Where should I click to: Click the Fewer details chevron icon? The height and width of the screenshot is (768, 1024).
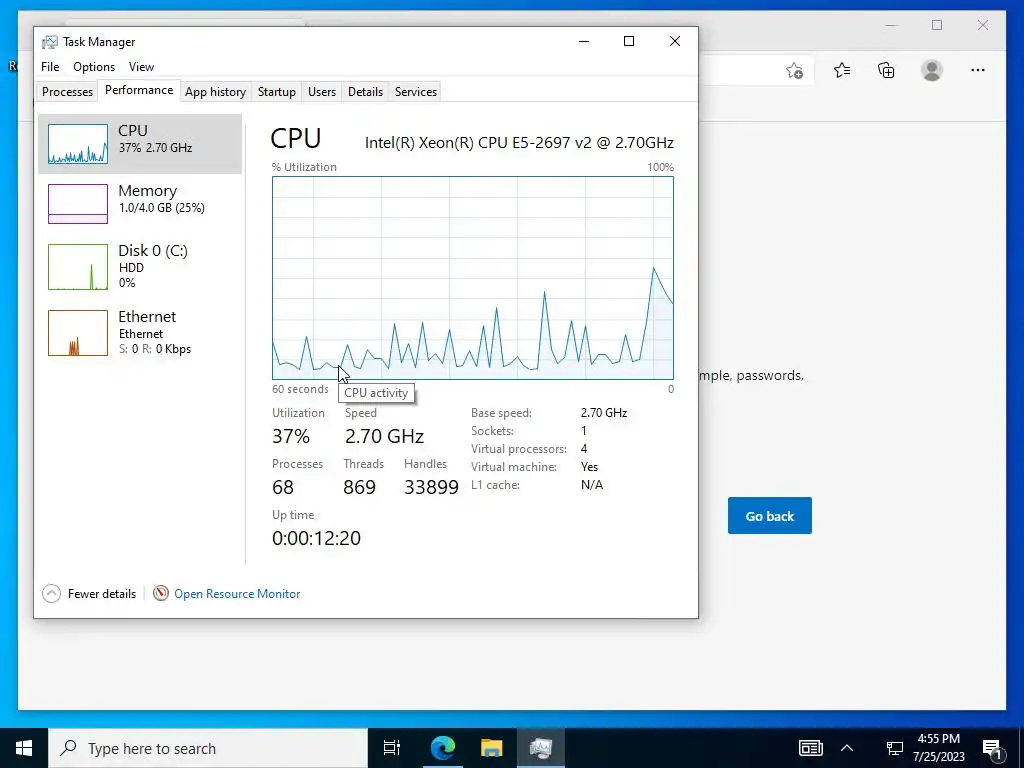point(52,594)
